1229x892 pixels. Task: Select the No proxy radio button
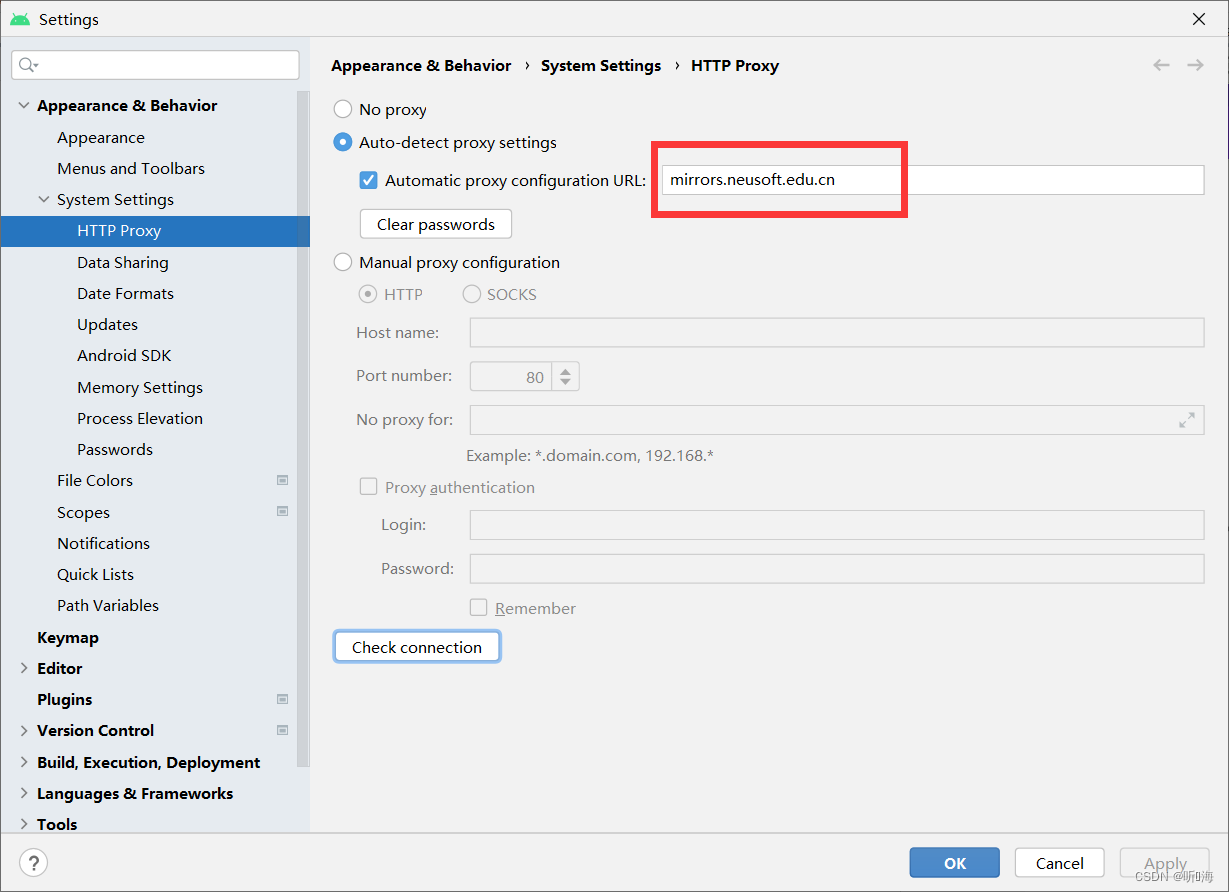coord(343,109)
